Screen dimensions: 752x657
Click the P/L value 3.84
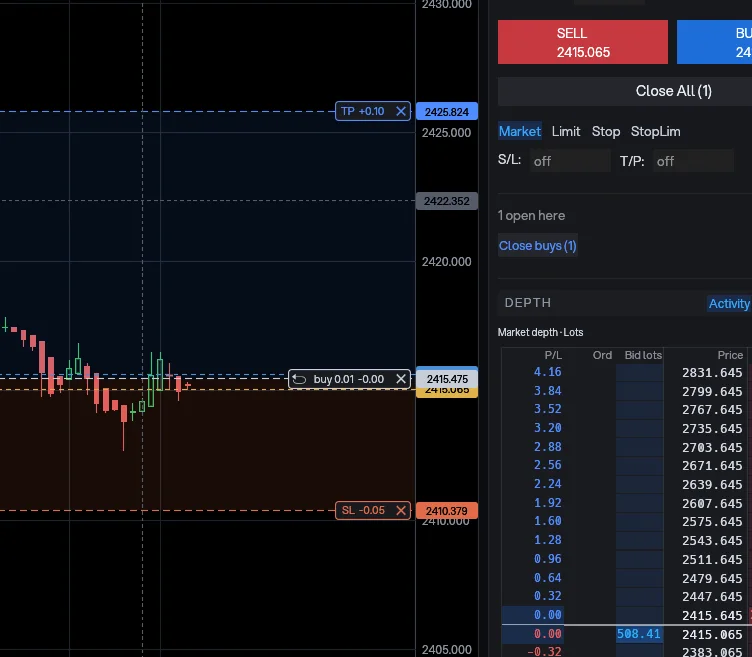click(x=547, y=391)
